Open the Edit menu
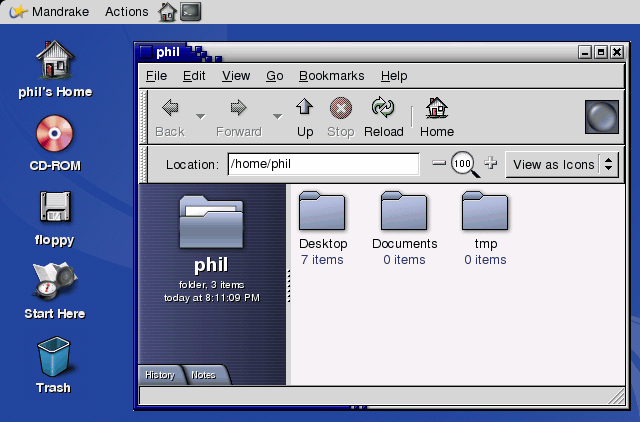 point(194,76)
